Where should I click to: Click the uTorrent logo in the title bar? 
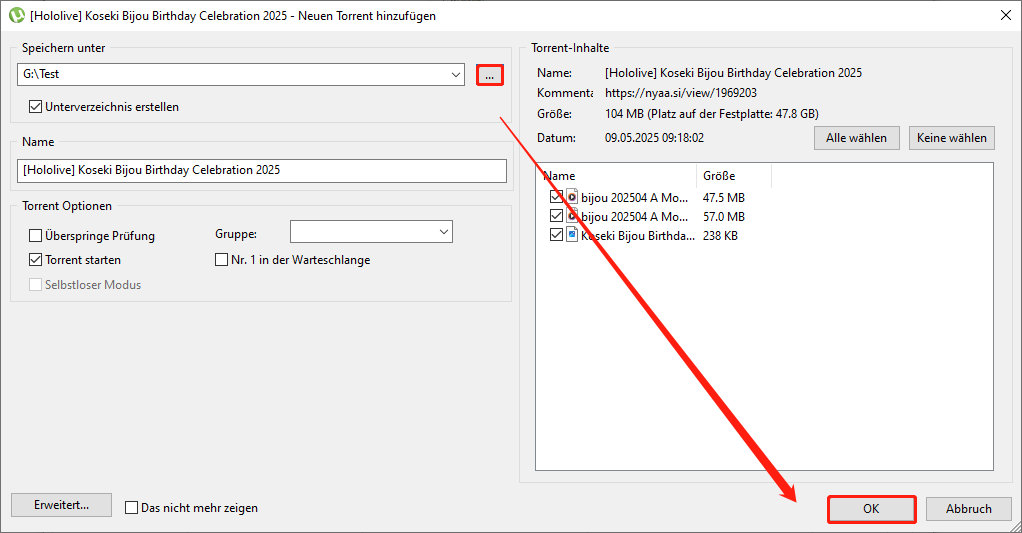(16, 16)
